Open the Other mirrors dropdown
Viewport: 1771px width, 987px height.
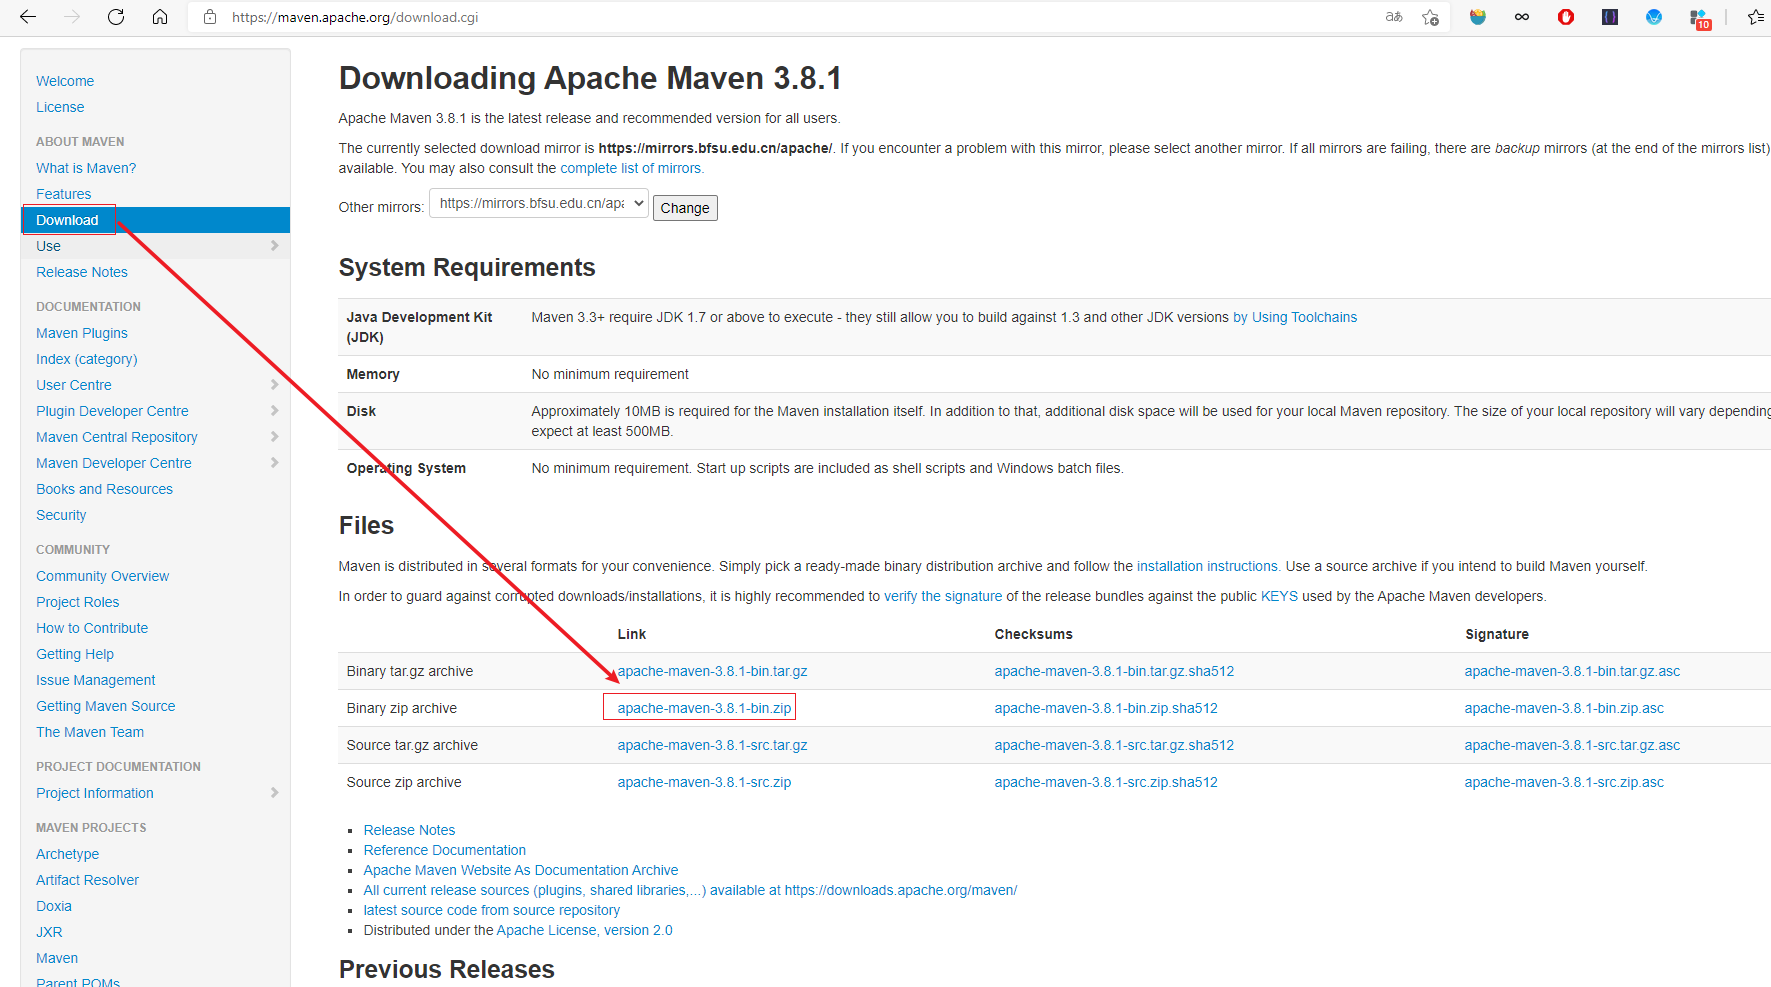pos(539,204)
